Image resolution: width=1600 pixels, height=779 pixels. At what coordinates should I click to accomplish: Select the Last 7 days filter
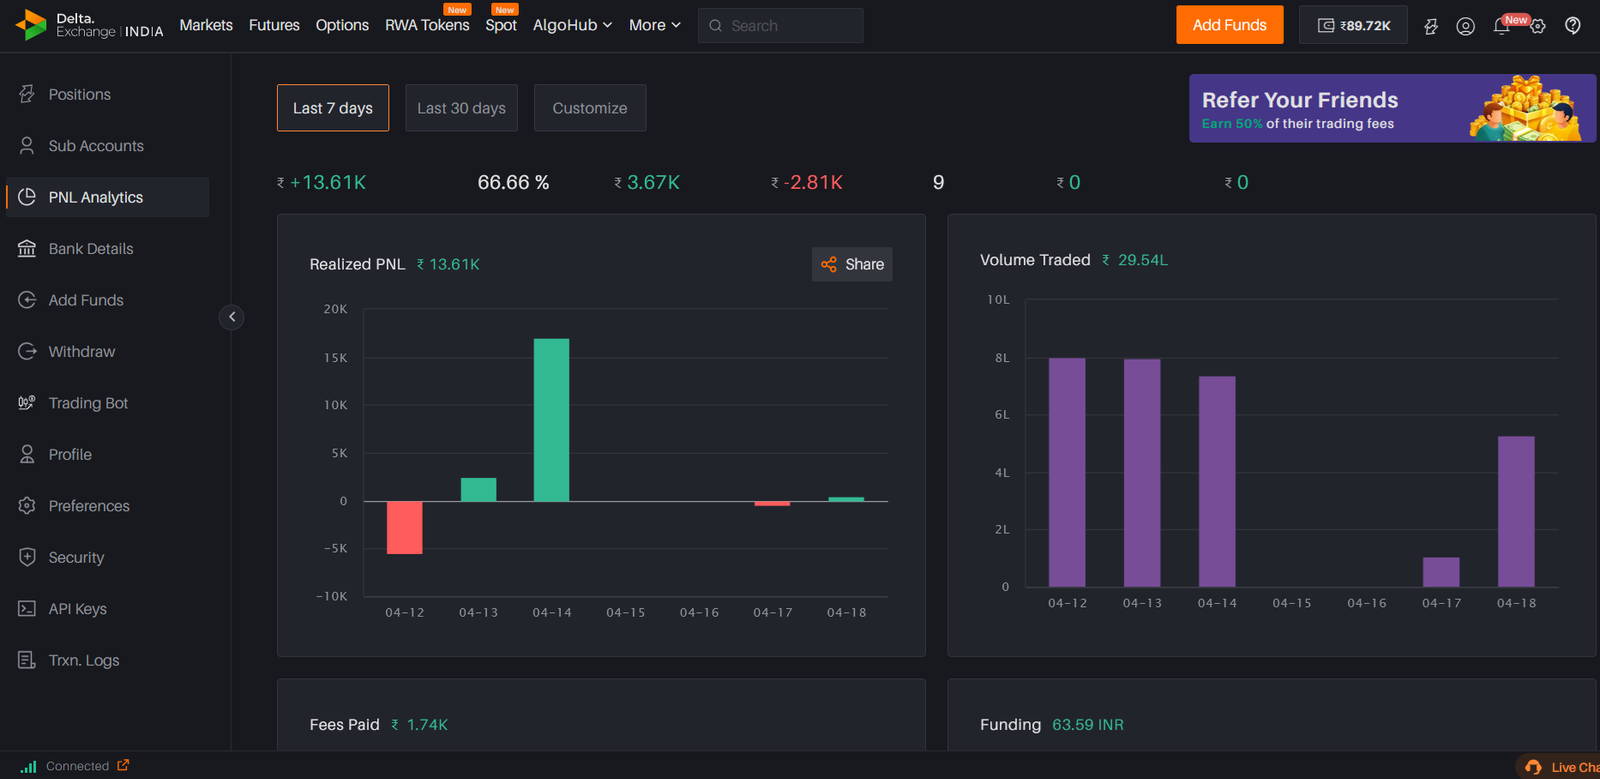click(x=333, y=108)
